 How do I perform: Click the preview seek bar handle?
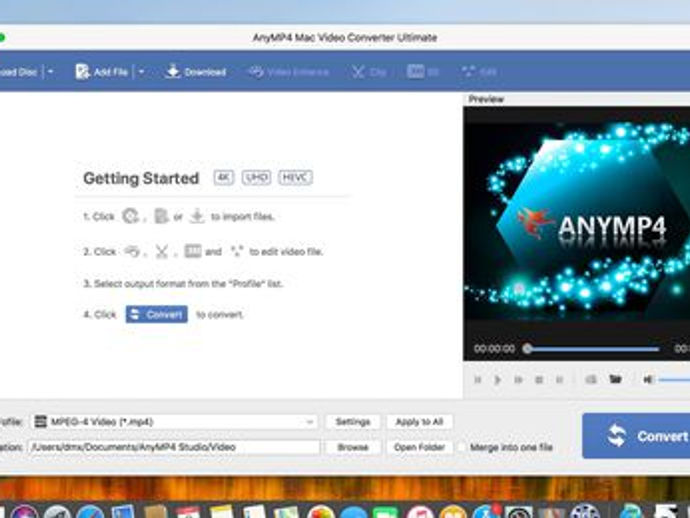pos(527,349)
